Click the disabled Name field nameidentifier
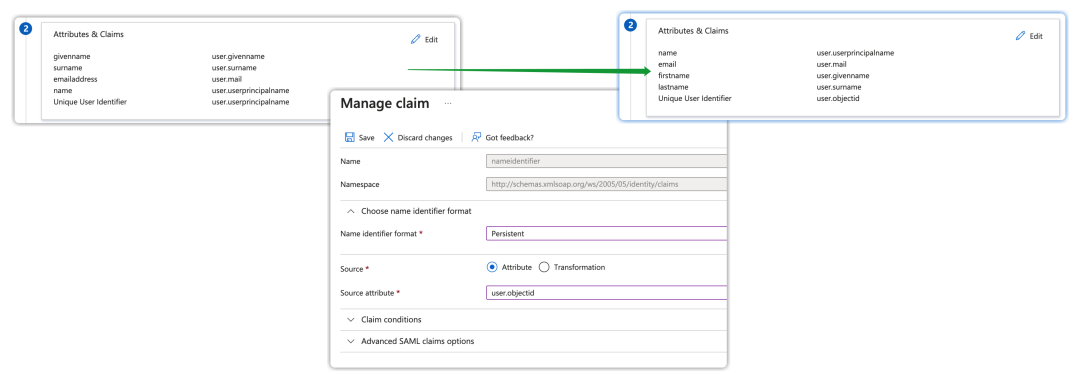The image size is (1080, 374). [607, 161]
